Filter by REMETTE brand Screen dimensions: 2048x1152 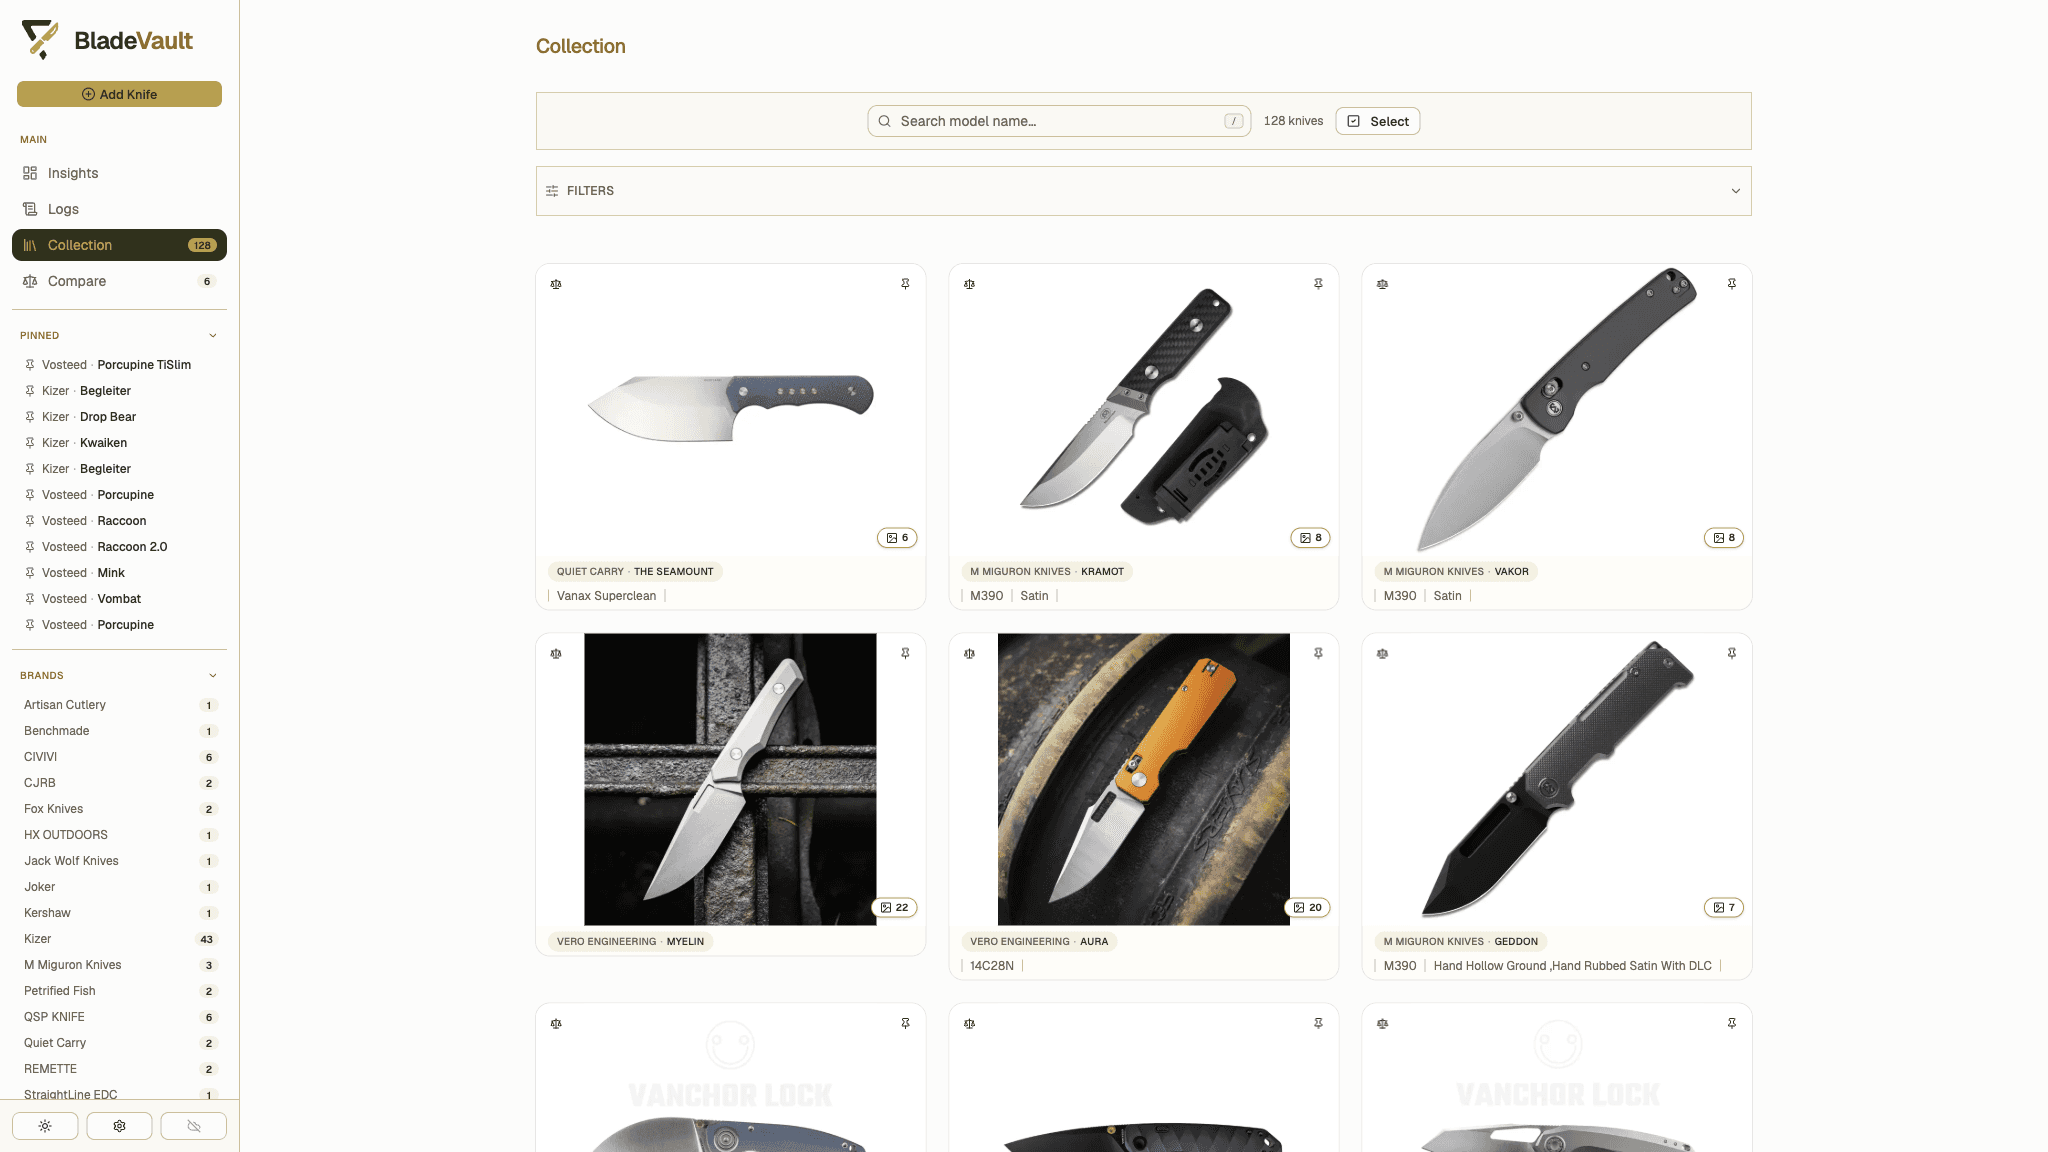(x=119, y=1069)
